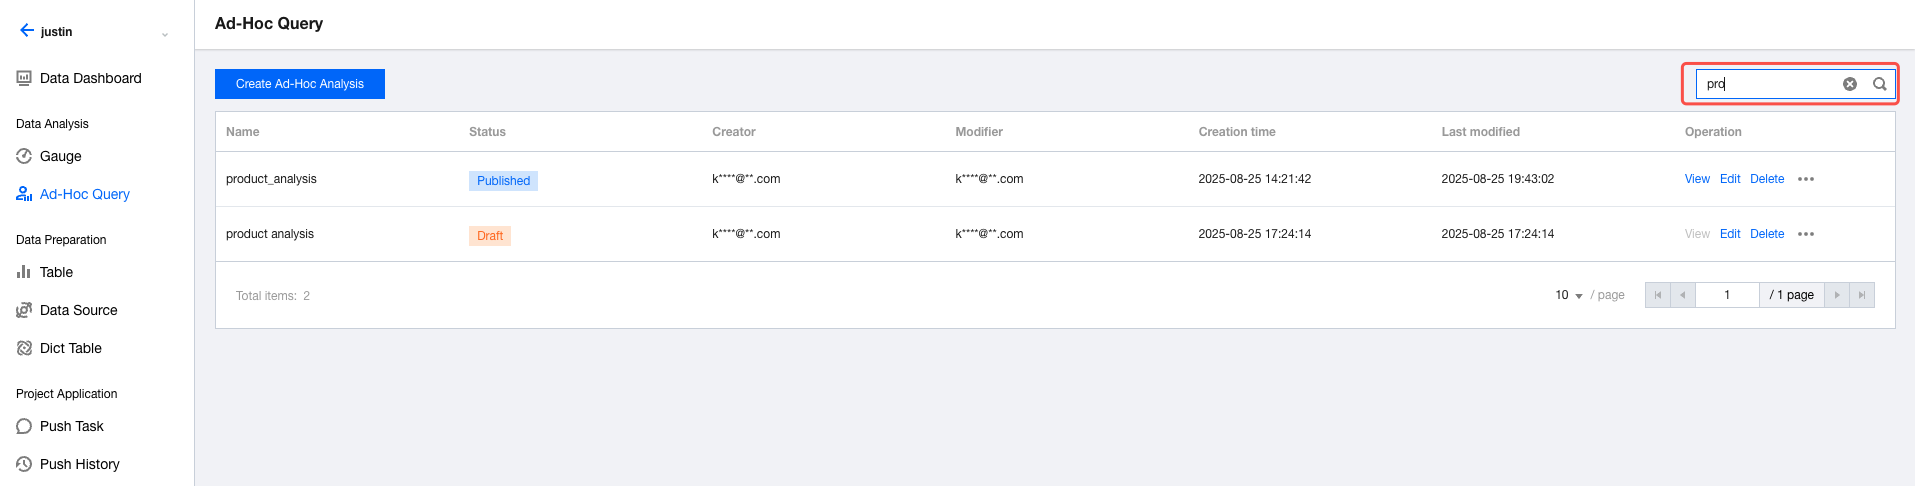This screenshot has height=486, width=1915.
Task: Click next page arrow in pagination
Action: click(1837, 295)
